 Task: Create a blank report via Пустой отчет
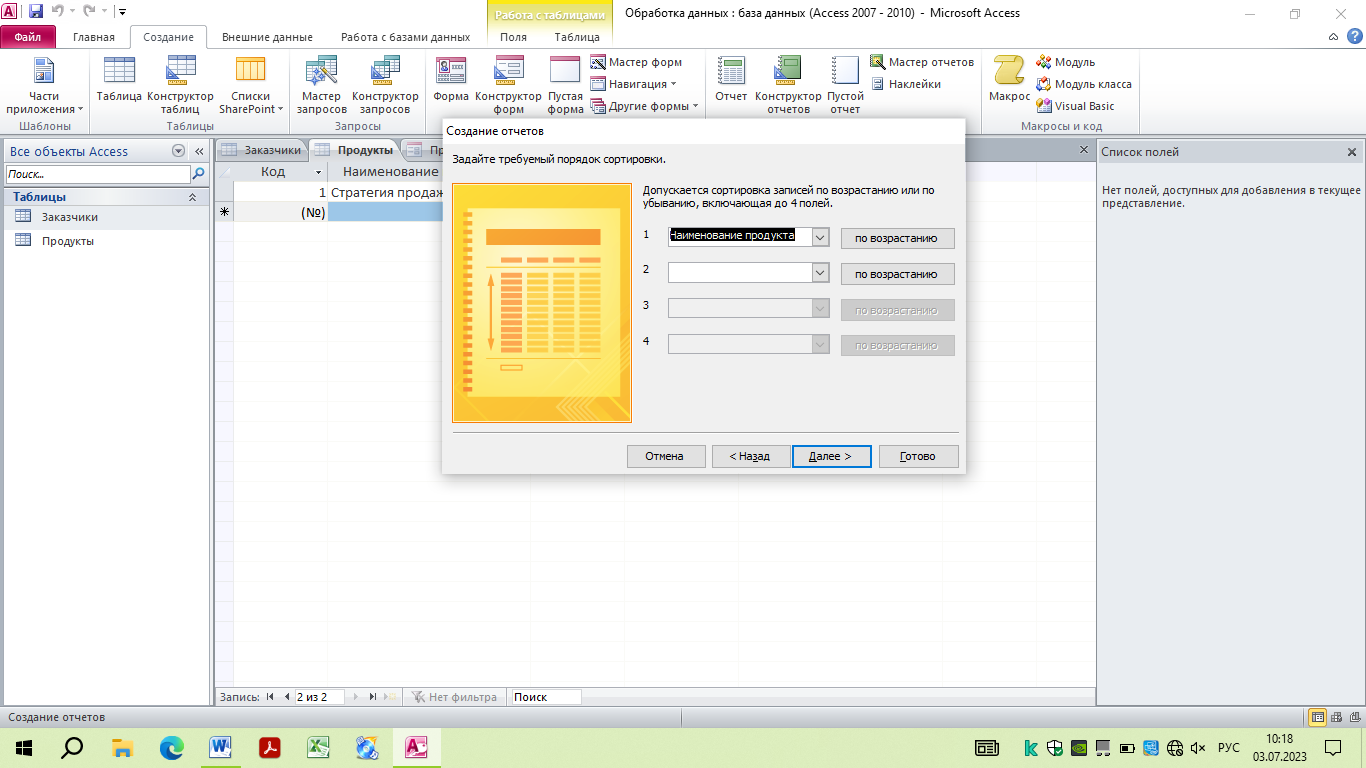(845, 86)
